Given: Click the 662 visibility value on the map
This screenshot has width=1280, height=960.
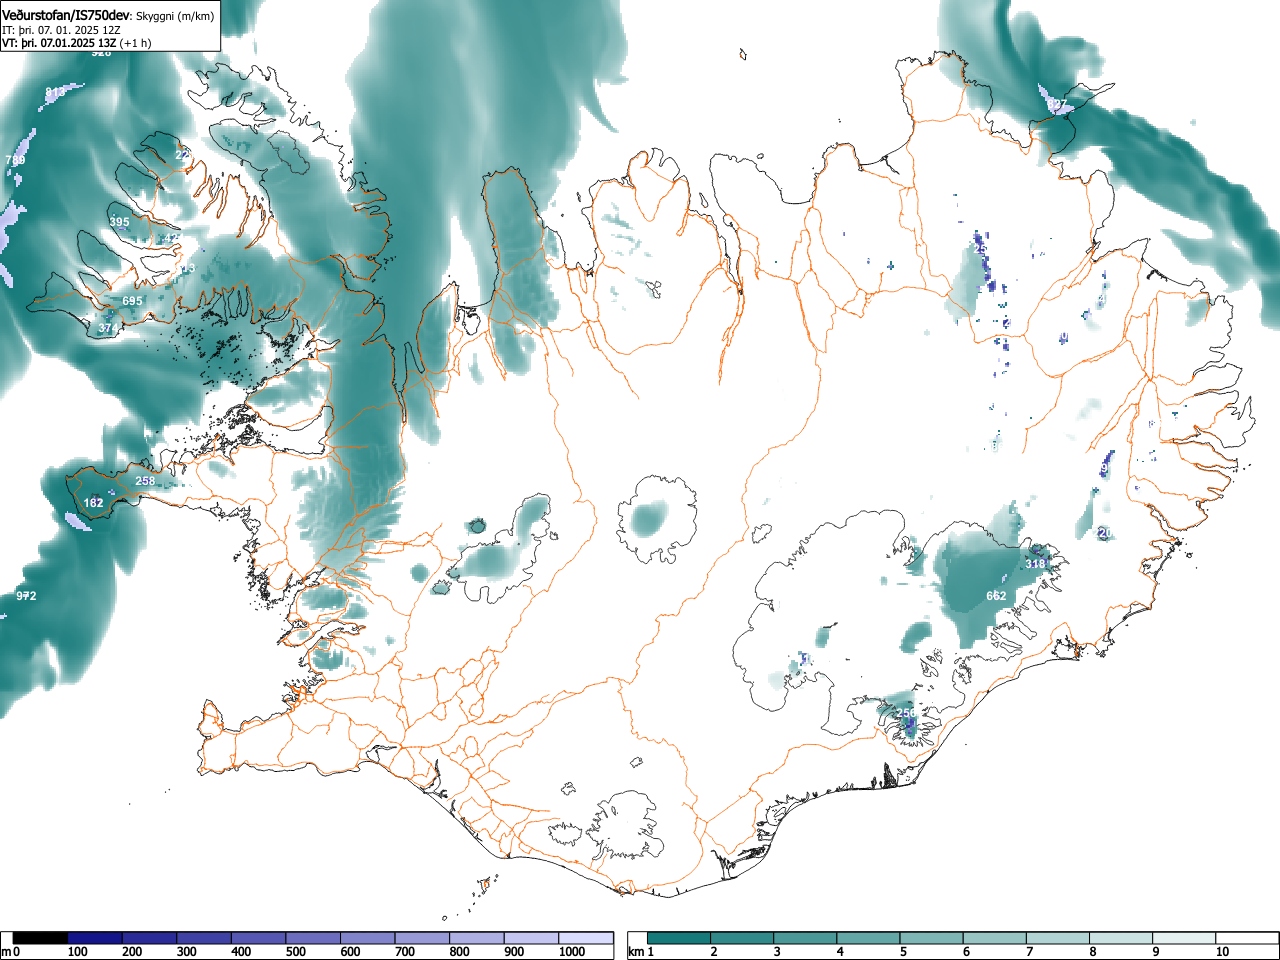Looking at the screenshot, I should (x=996, y=596).
